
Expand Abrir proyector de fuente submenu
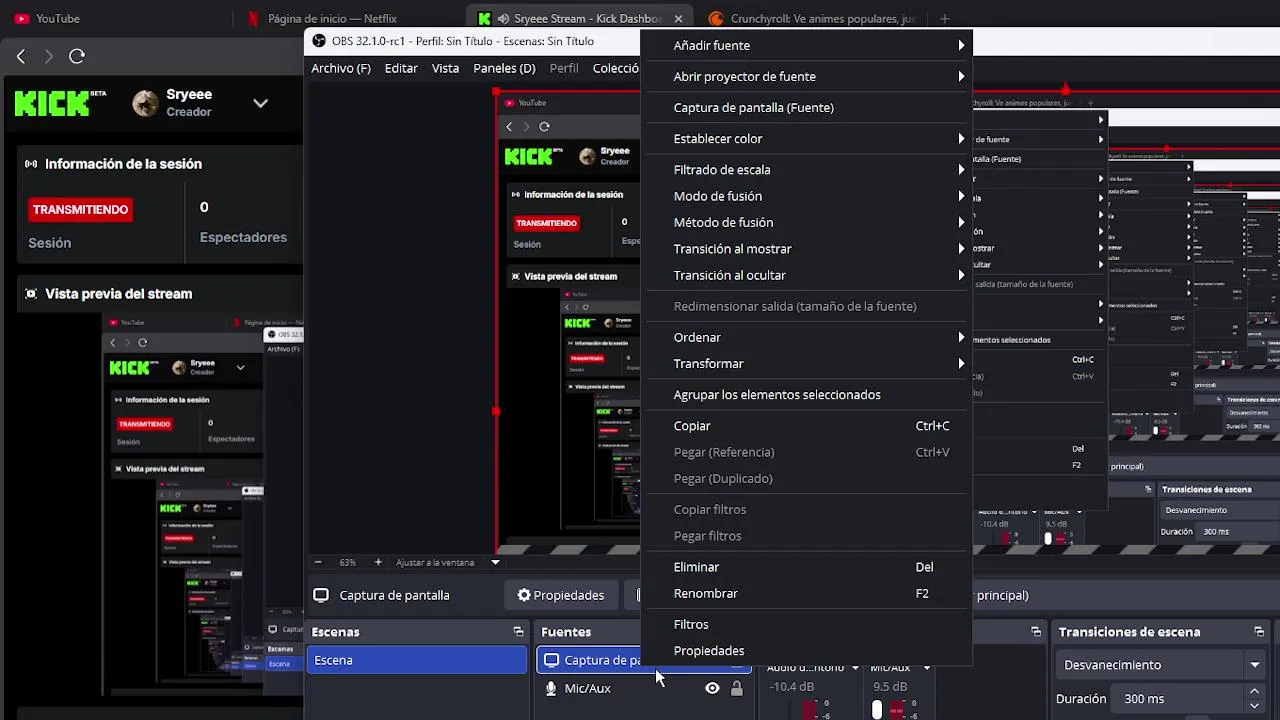806,76
